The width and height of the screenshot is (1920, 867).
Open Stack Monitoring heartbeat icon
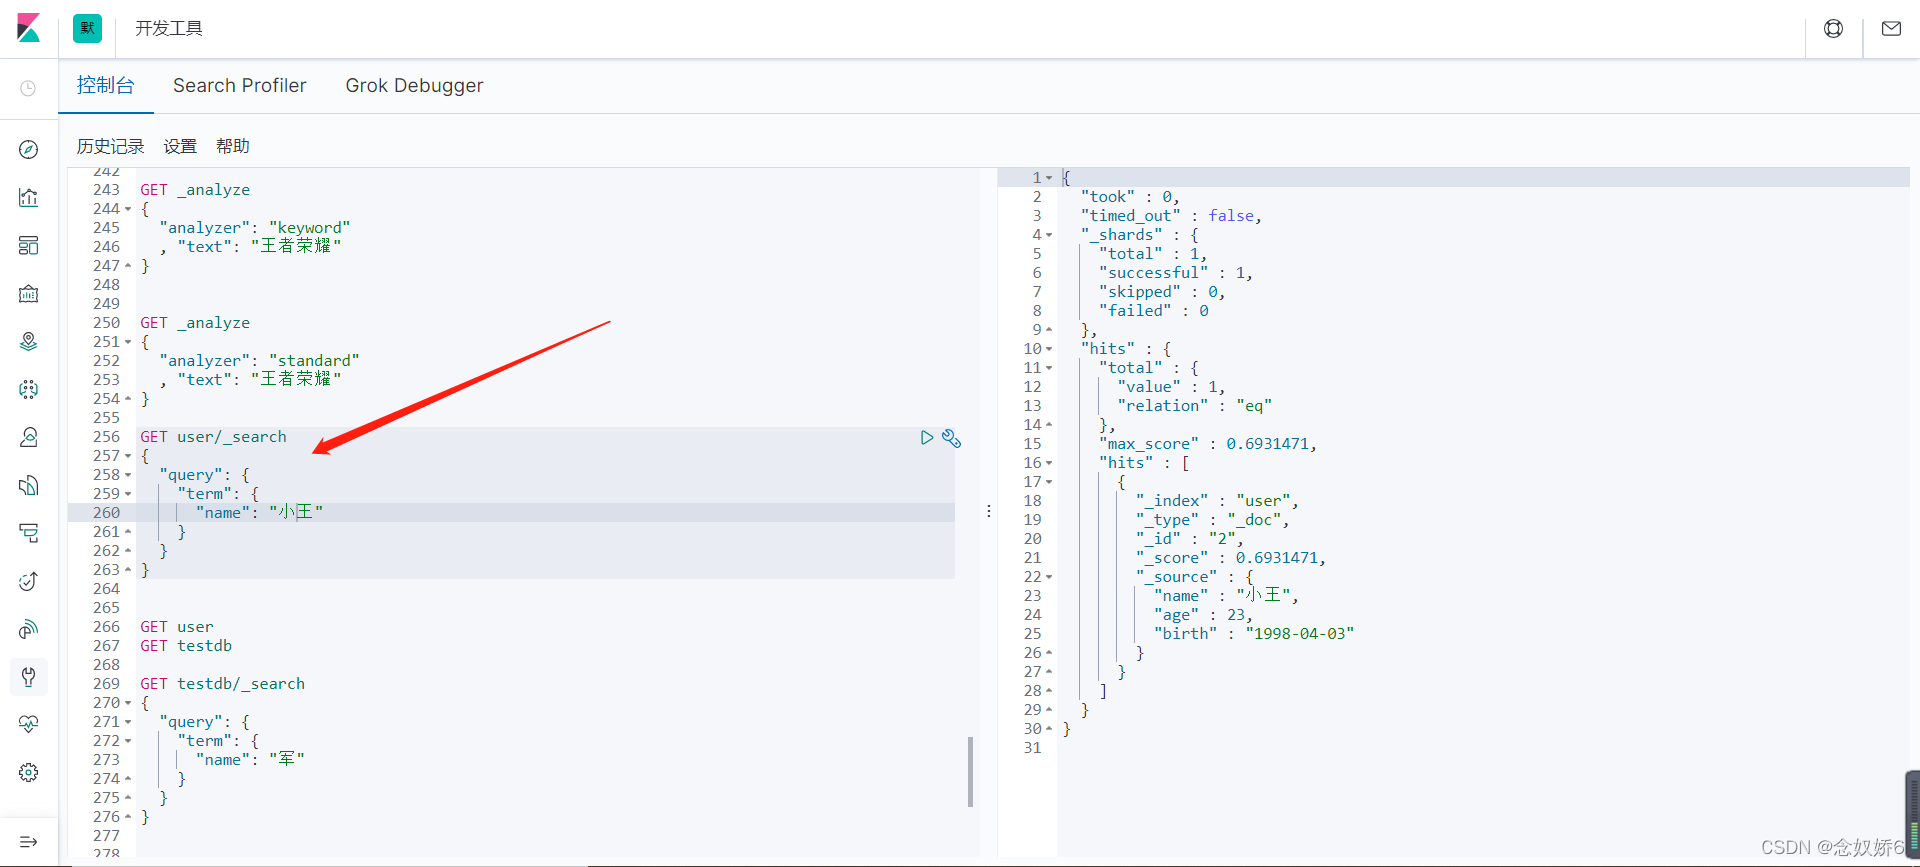click(28, 724)
